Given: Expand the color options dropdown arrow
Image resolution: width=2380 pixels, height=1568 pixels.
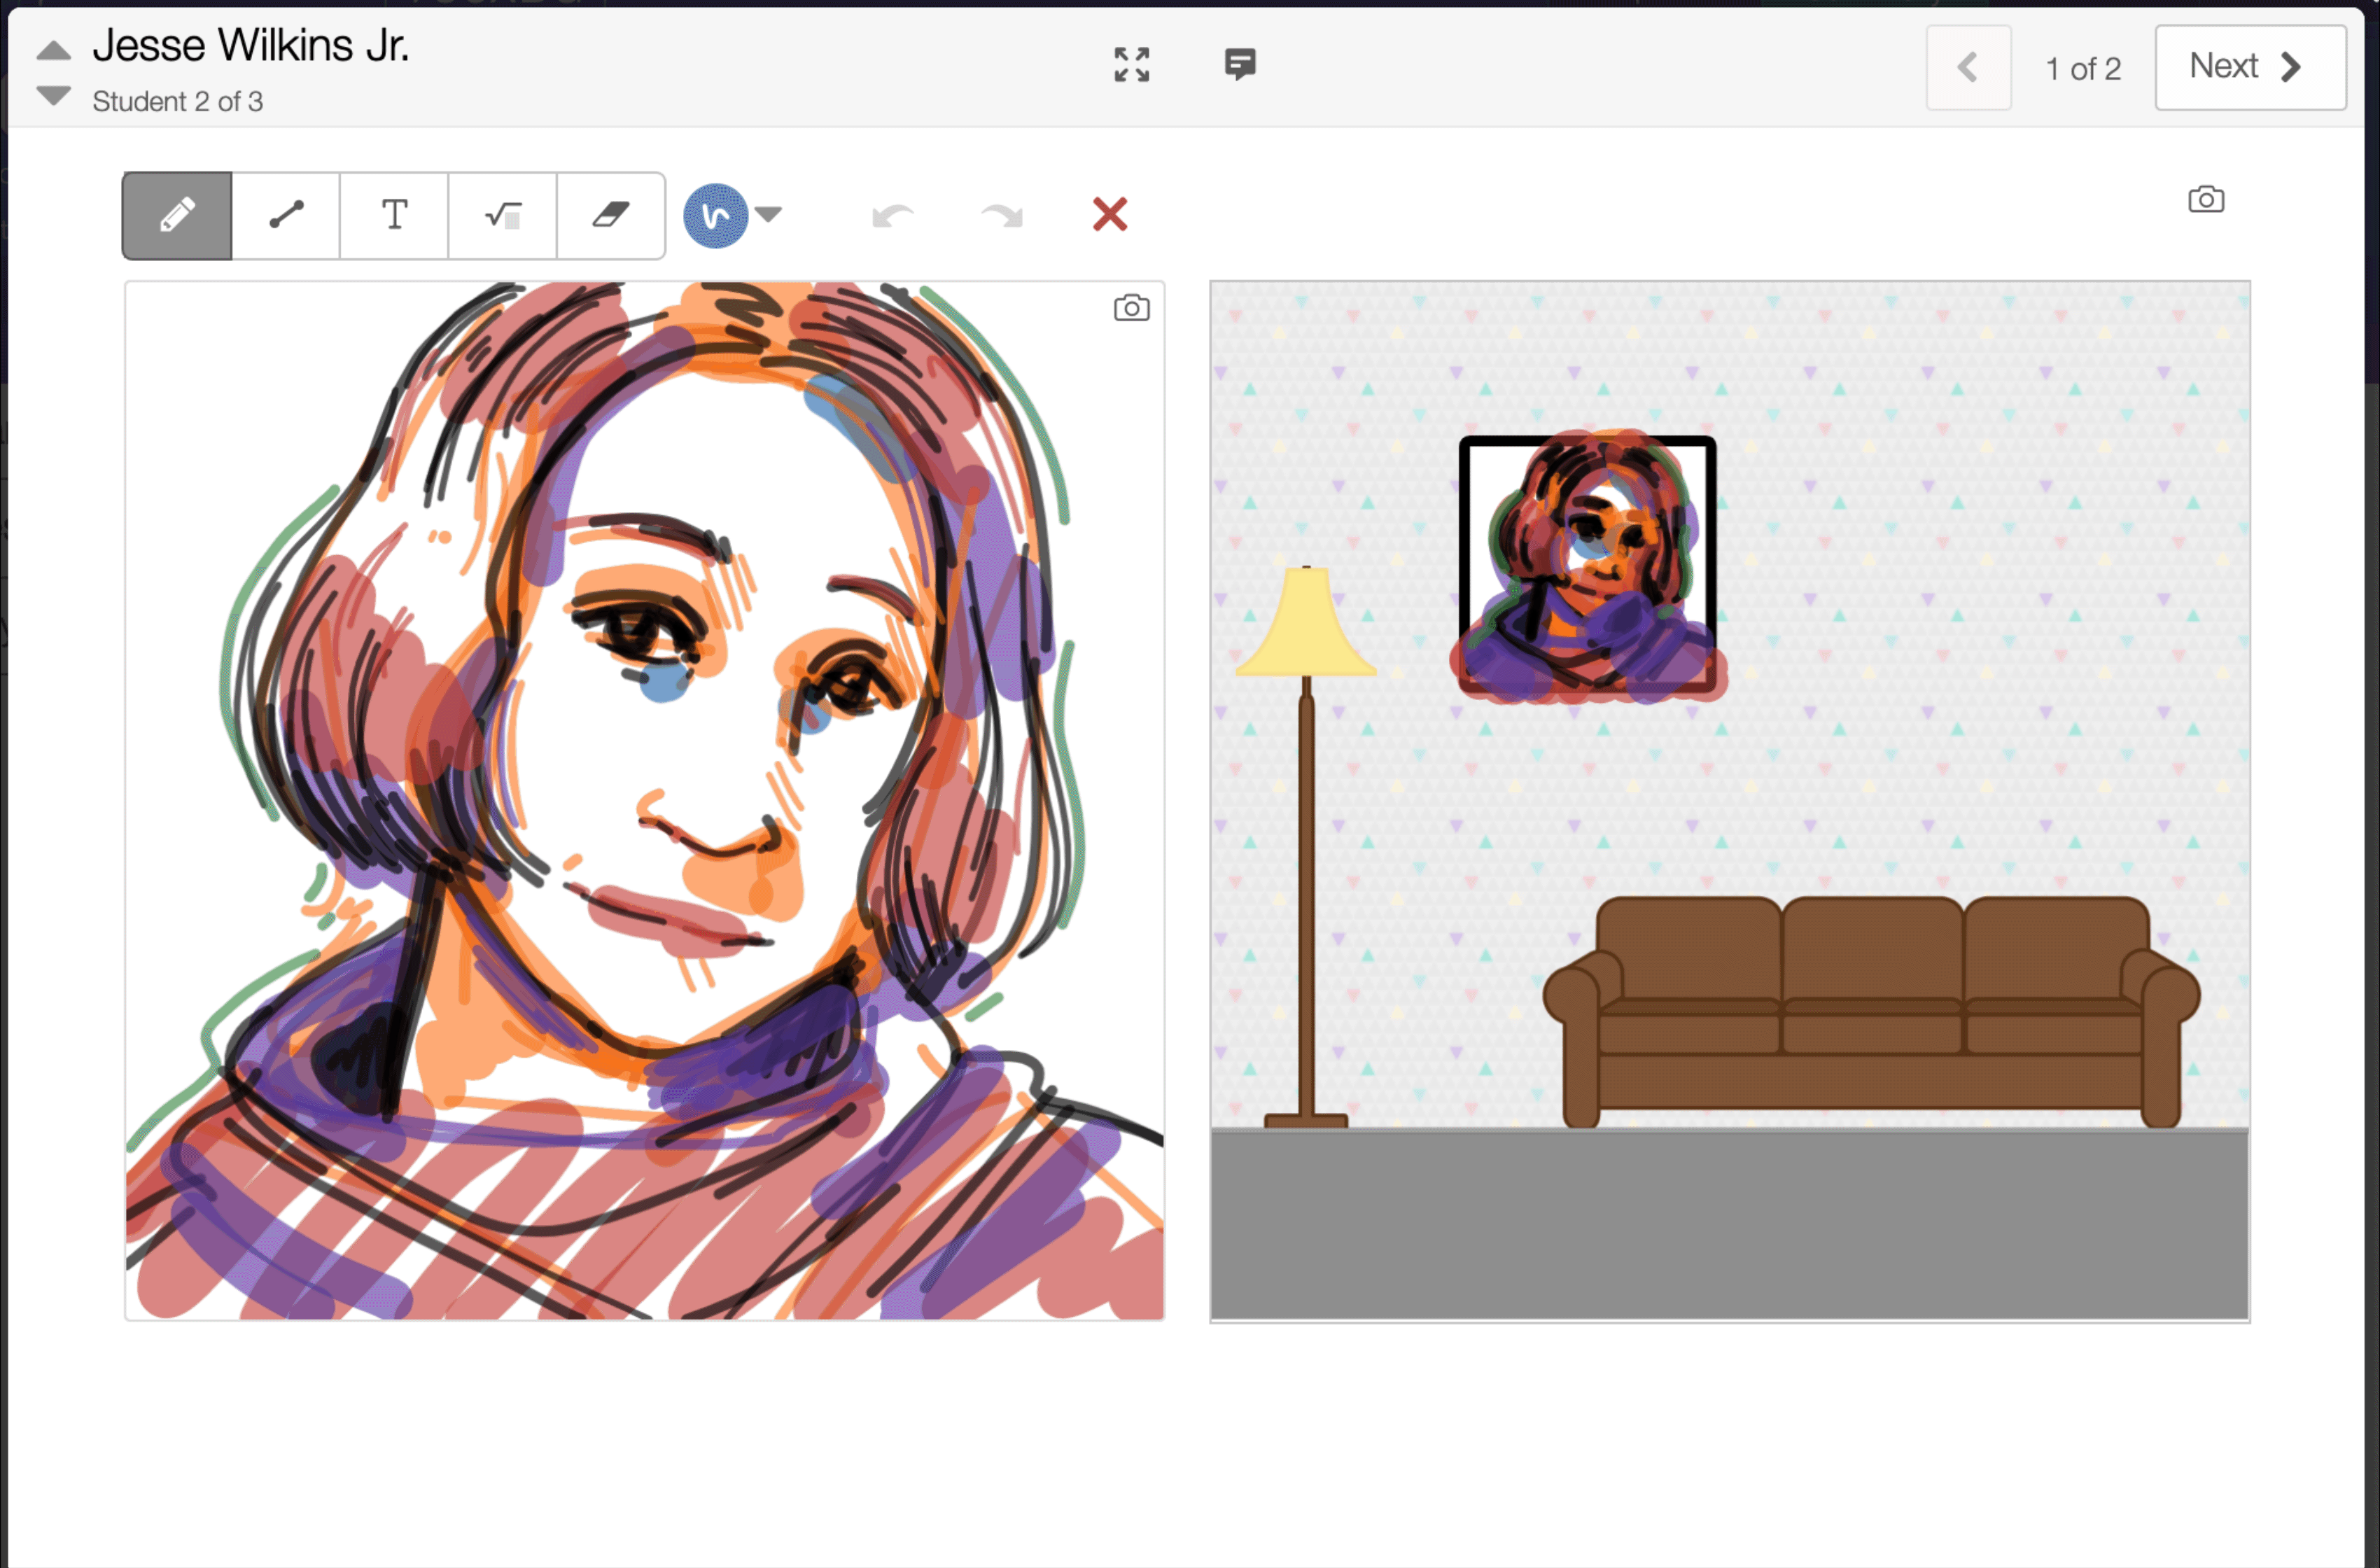Looking at the screenshot, I should [x=768, y=213].
